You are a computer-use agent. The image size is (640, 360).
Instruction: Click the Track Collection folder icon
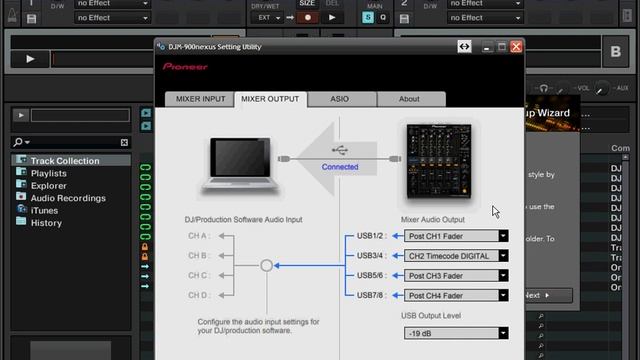click(x=21, y=160)
